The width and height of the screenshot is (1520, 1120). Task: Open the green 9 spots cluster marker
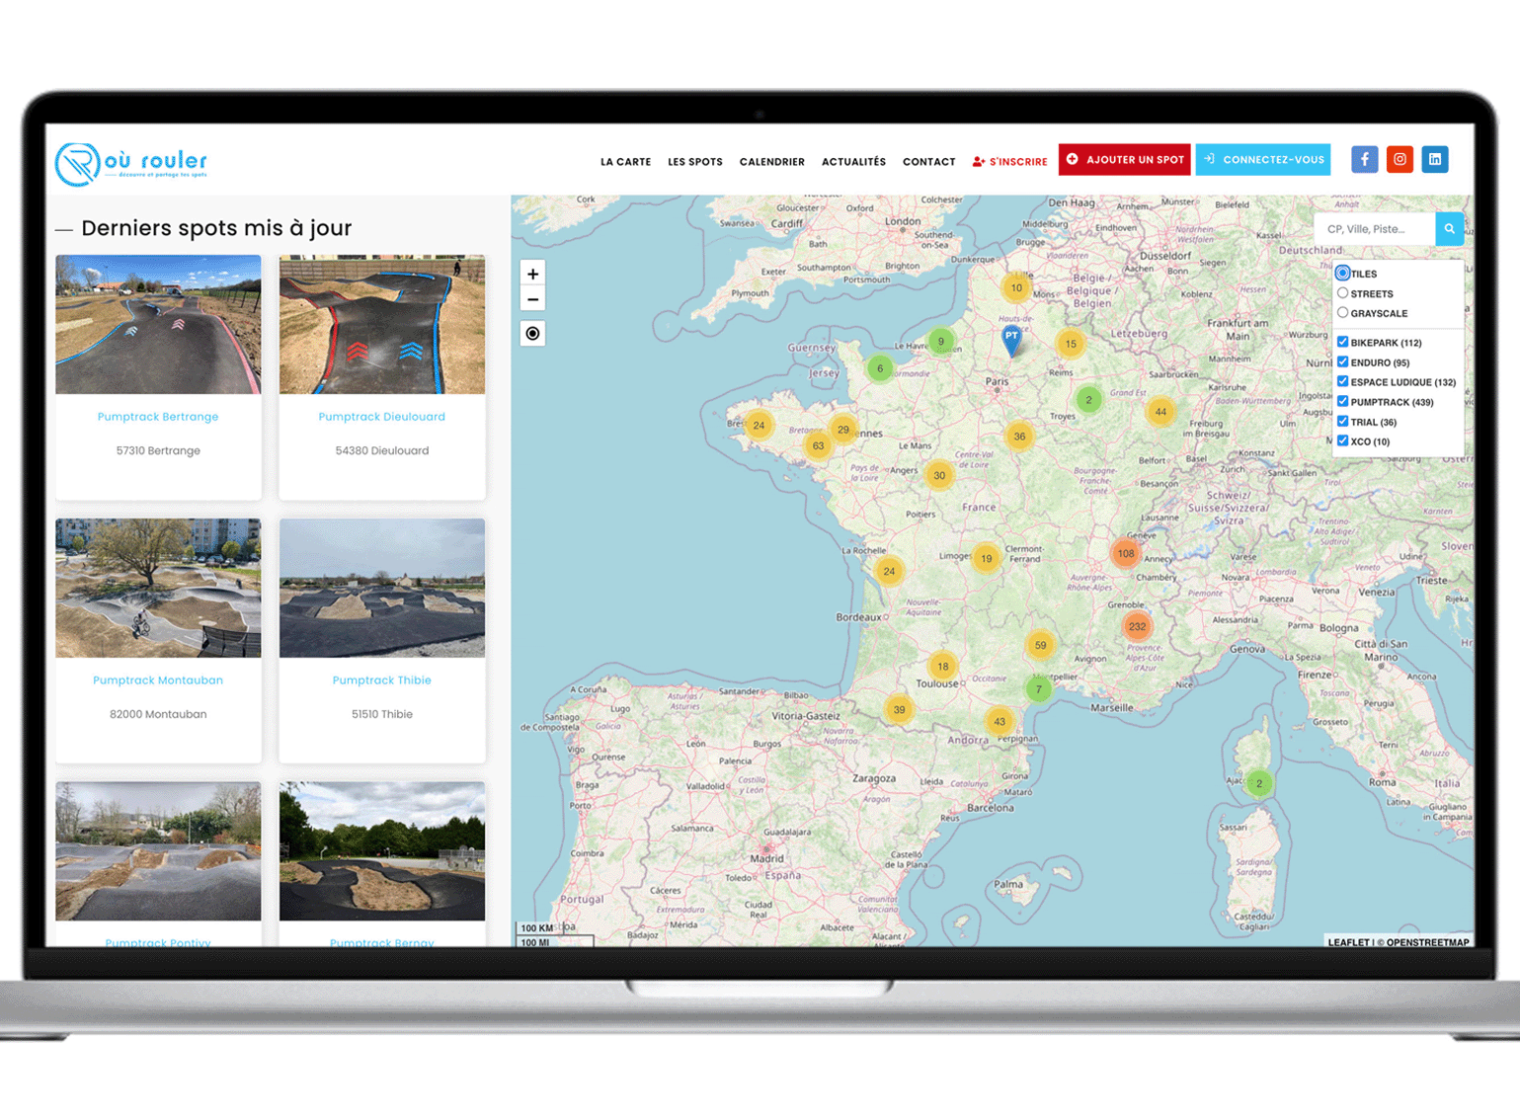coord(940,342)
